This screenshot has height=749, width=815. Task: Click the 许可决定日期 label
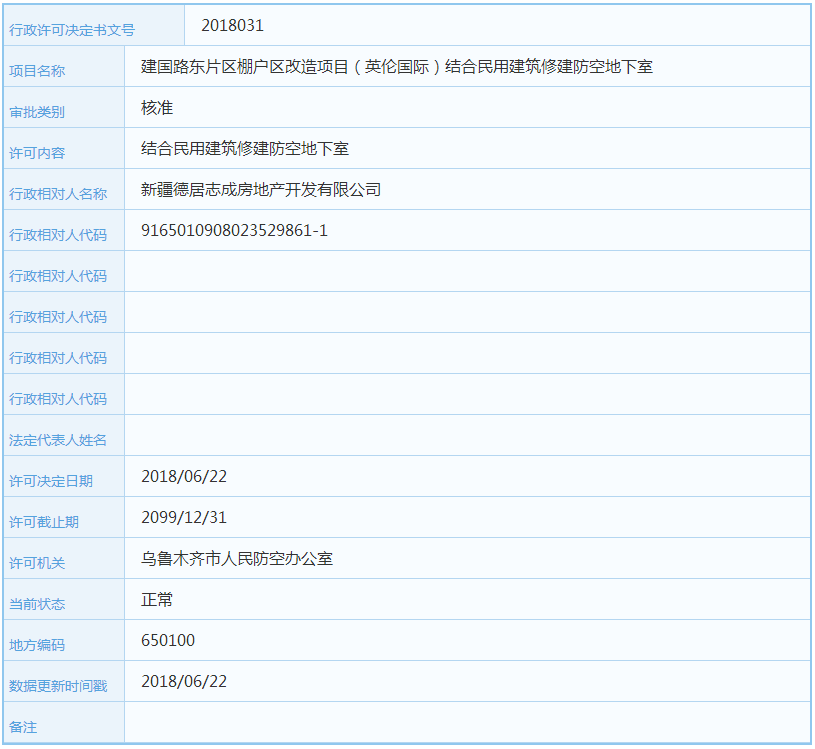(51, 482)
